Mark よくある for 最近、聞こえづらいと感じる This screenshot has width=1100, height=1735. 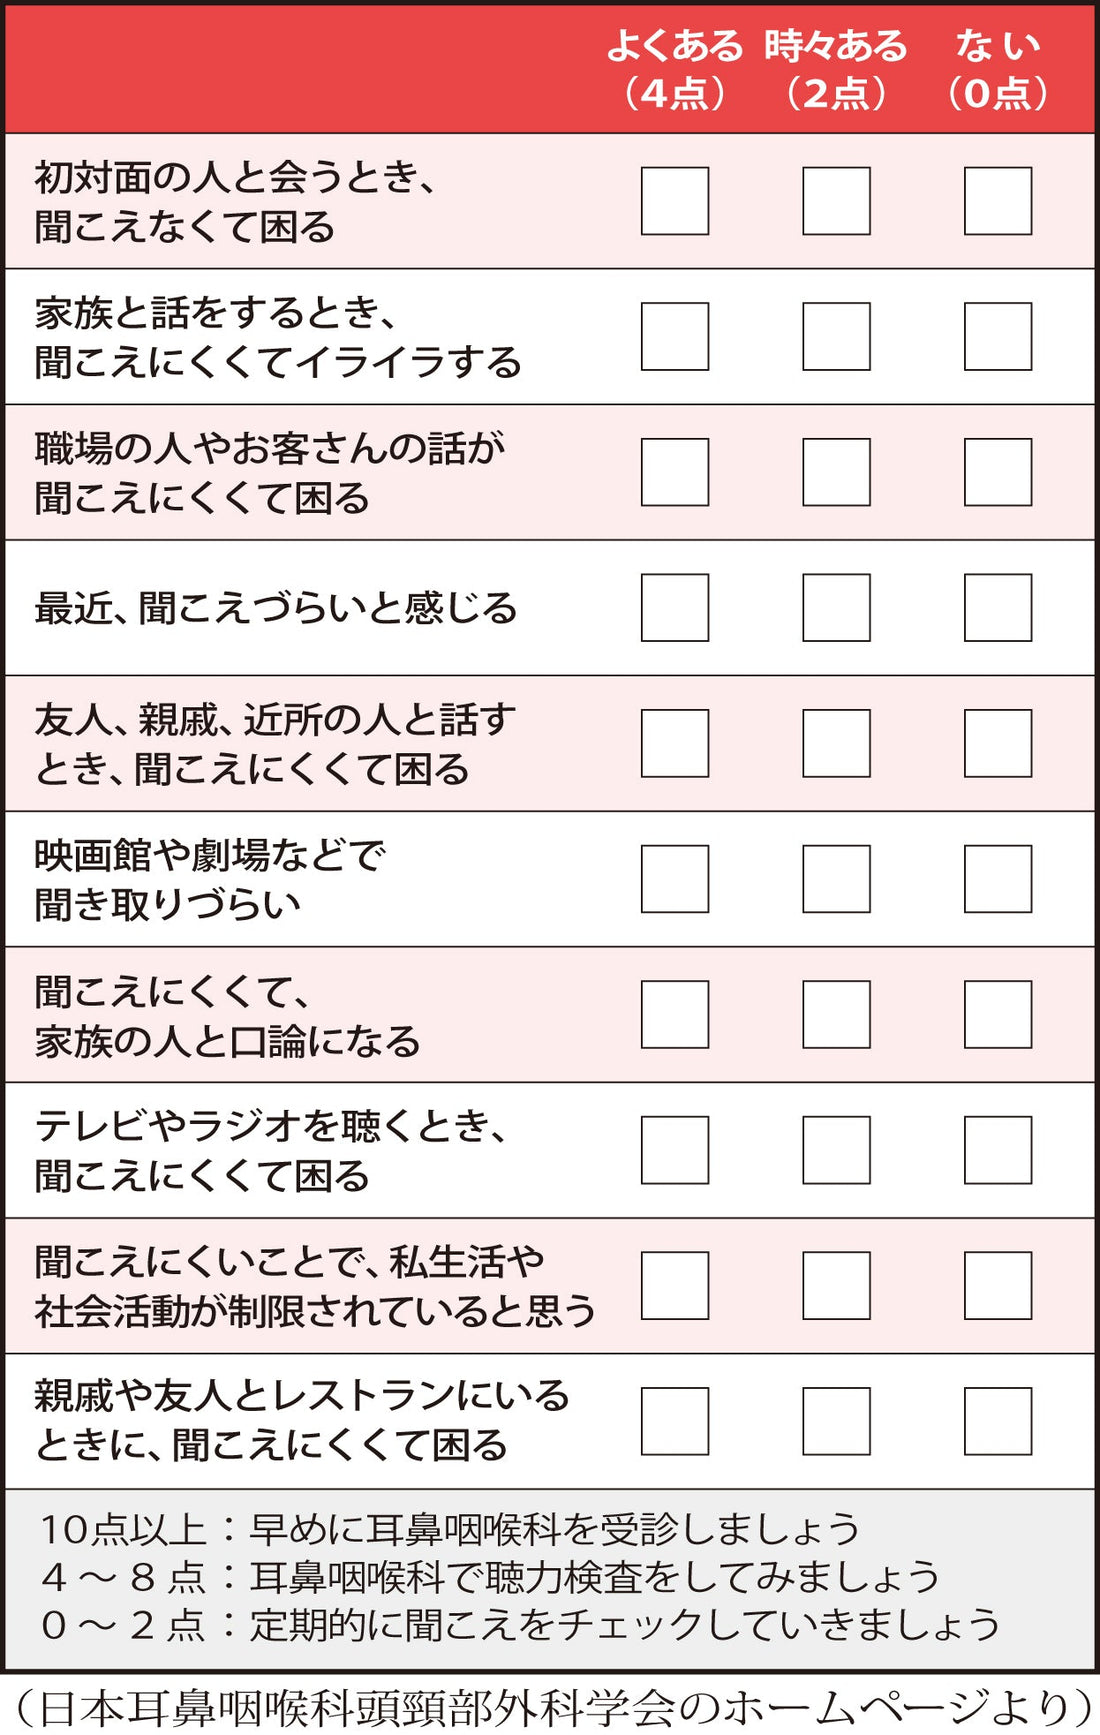pos(675,608)
